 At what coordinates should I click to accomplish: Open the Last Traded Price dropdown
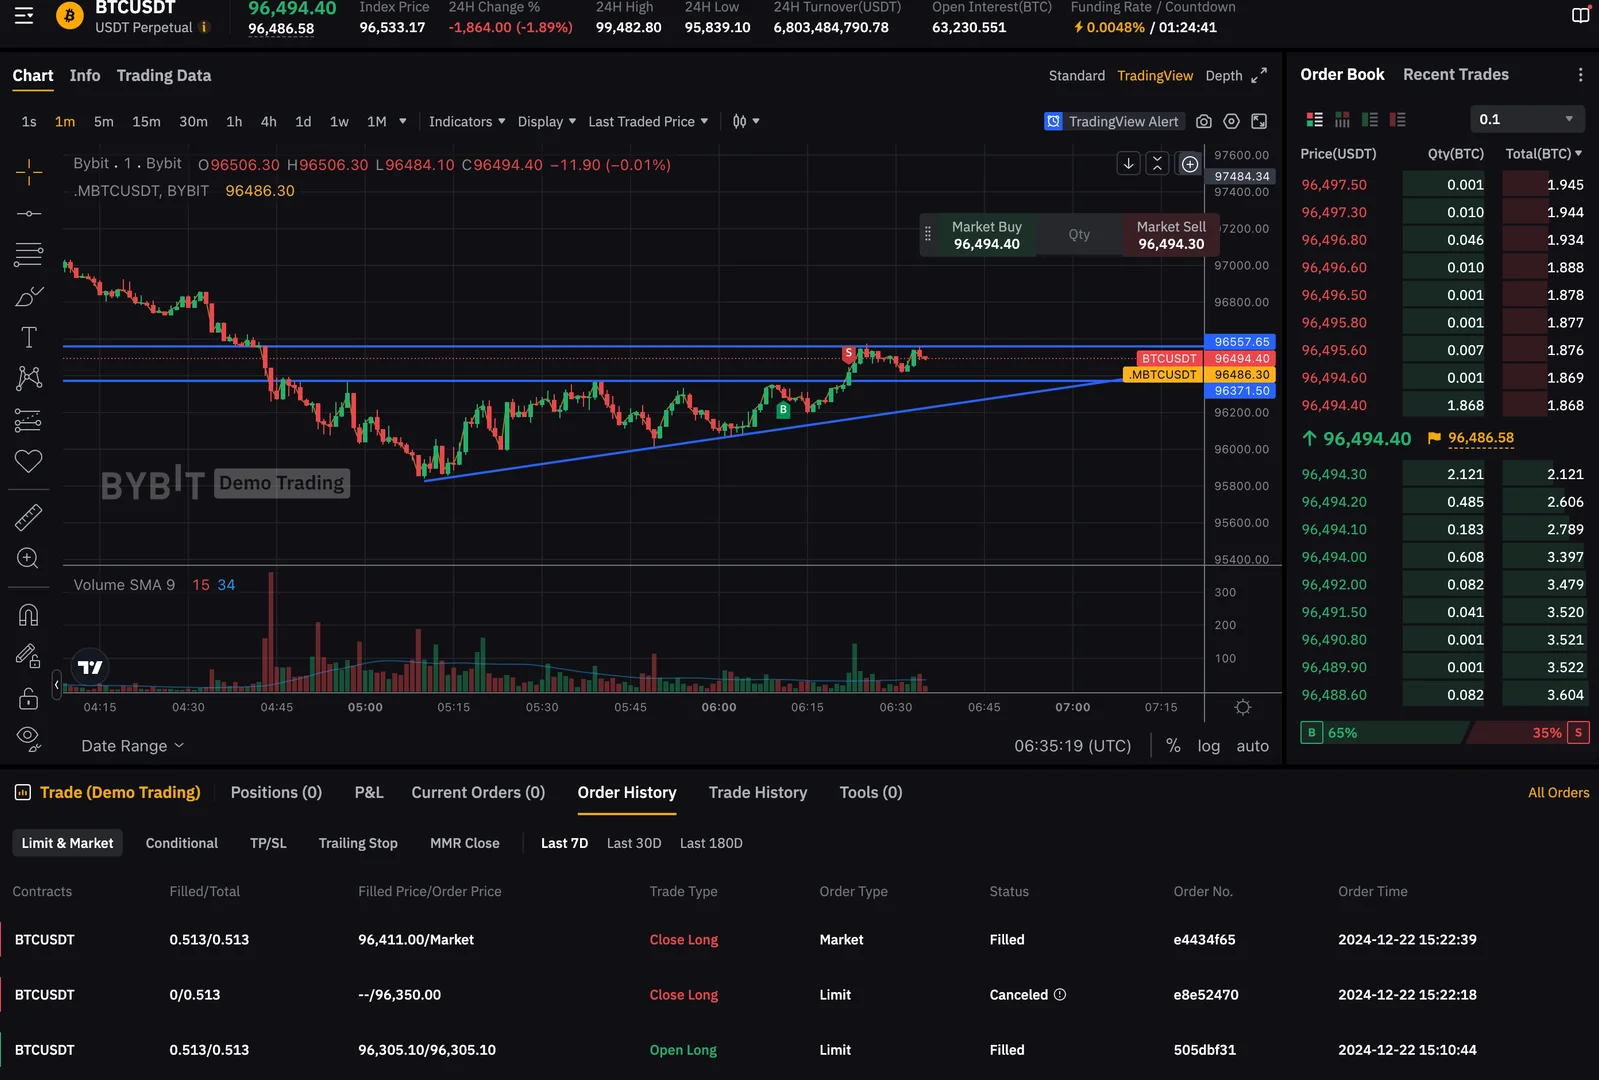pos(648,121)
